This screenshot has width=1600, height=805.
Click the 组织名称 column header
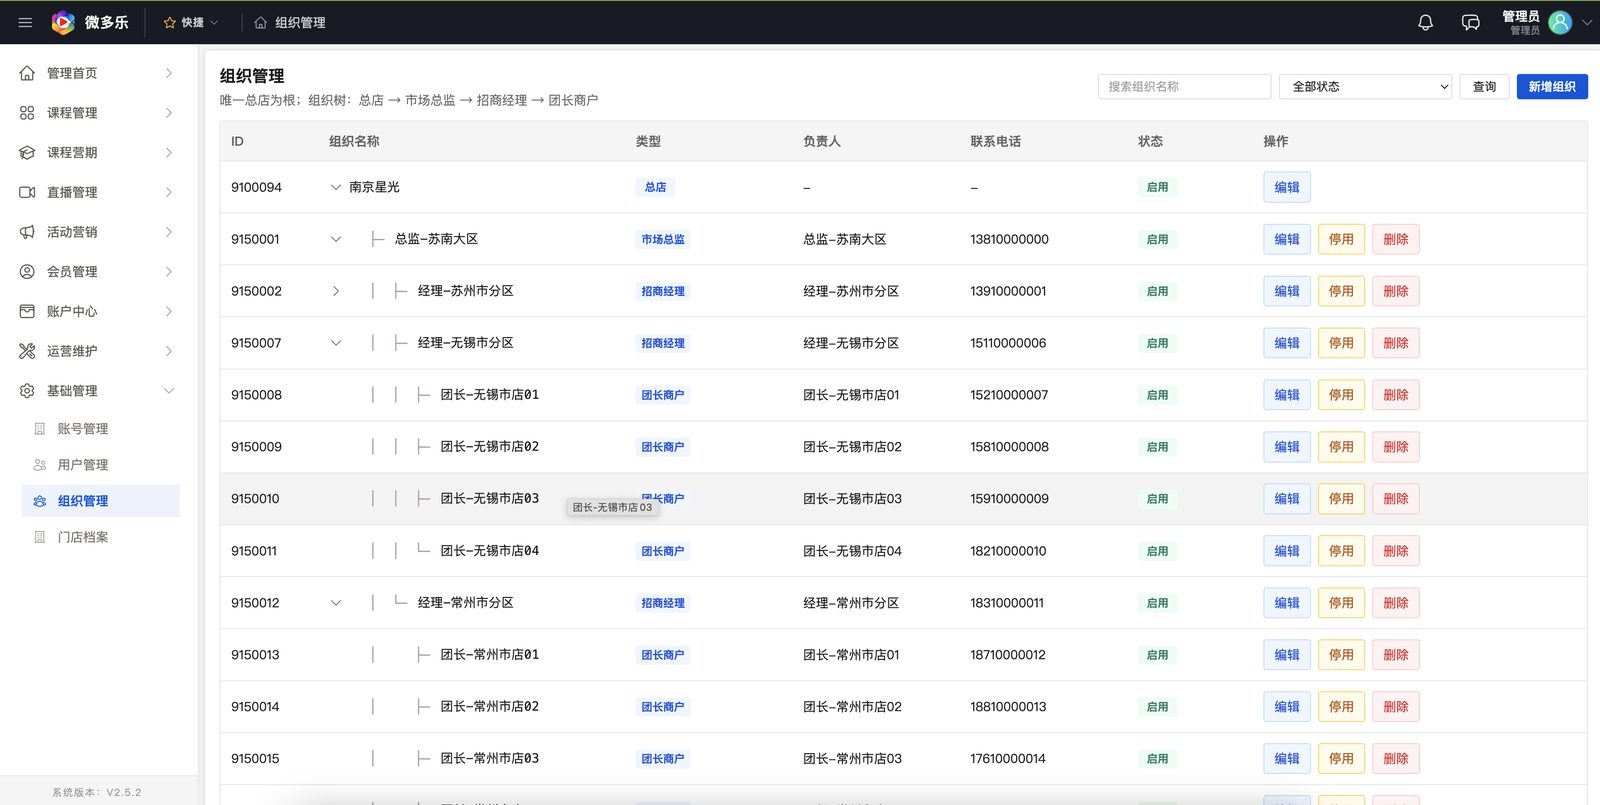coord(354,141)
